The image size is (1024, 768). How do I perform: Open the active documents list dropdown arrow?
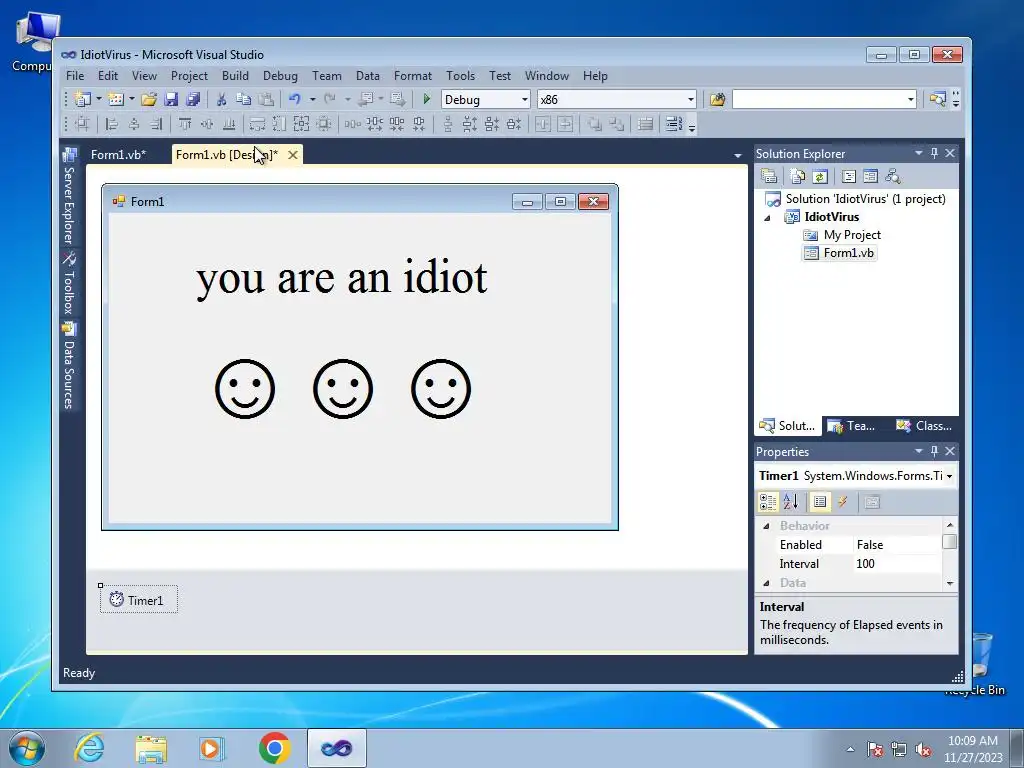[x=738, y=155]
